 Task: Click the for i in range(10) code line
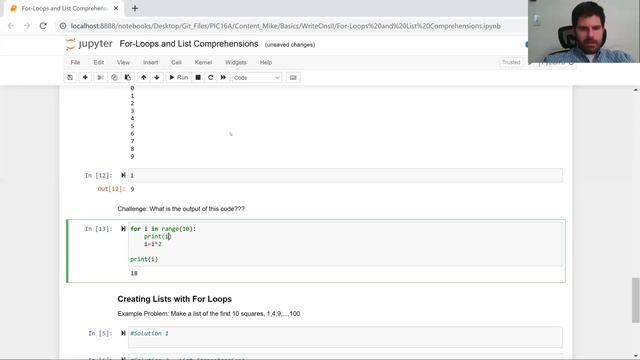pos(163,229)
